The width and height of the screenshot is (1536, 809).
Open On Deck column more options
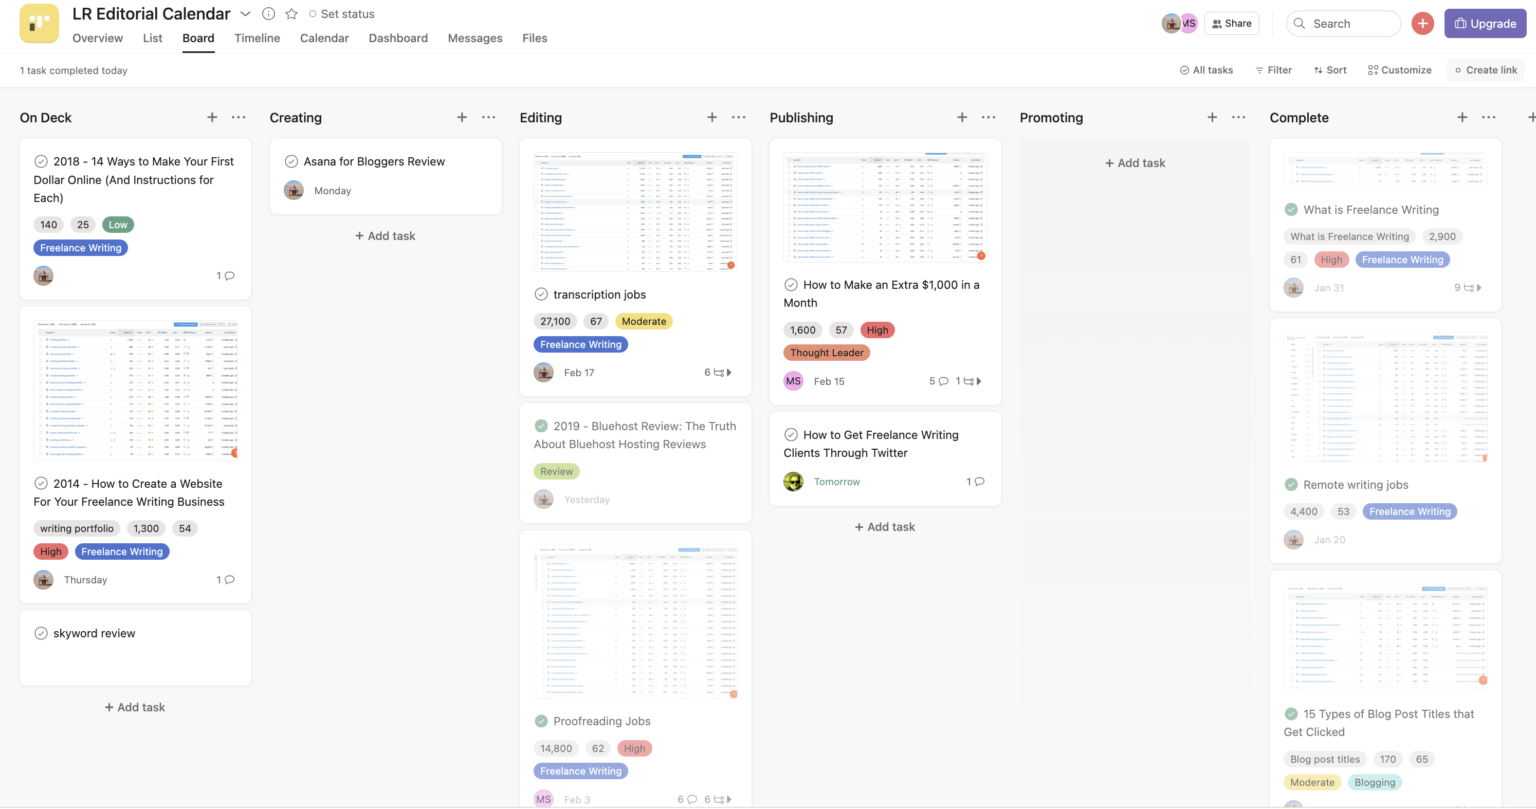tap(238, 117)
